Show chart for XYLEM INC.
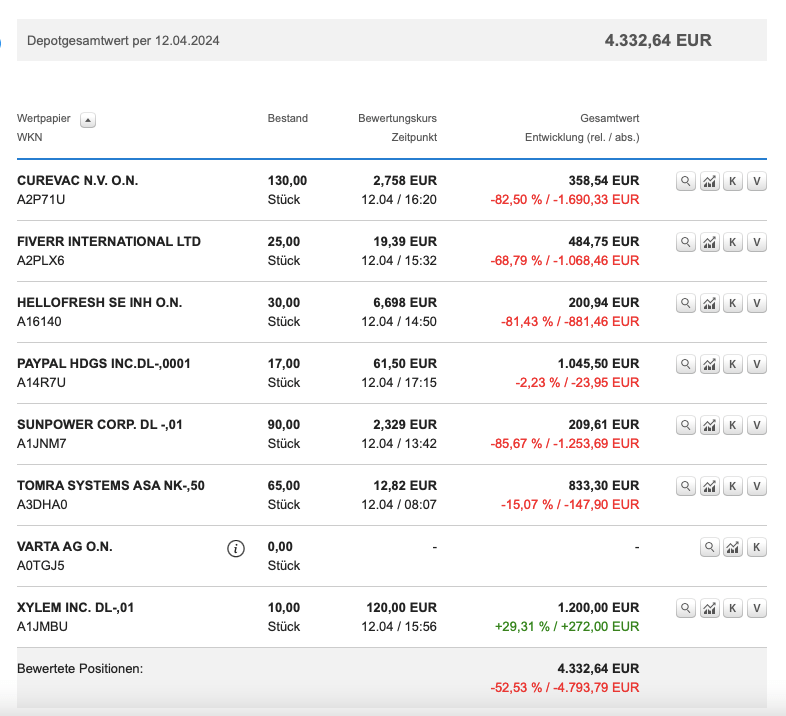Image resolution: width=786 pixels, height=716 pixels. click(x=710, y=608)
